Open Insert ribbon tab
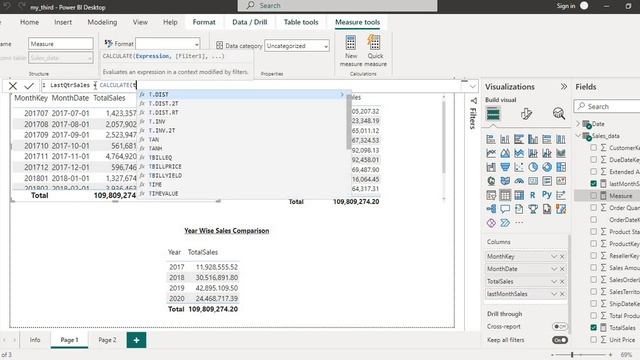This screenshot has height=360, width=640. click(x=63, y=22)
